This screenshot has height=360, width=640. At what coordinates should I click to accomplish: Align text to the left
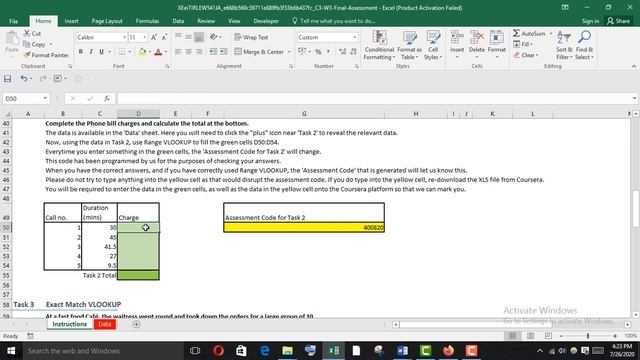click(x=178, y=52)
